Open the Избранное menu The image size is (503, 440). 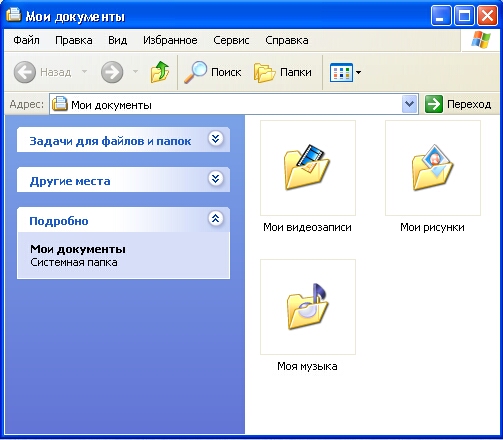pos(170,40)
